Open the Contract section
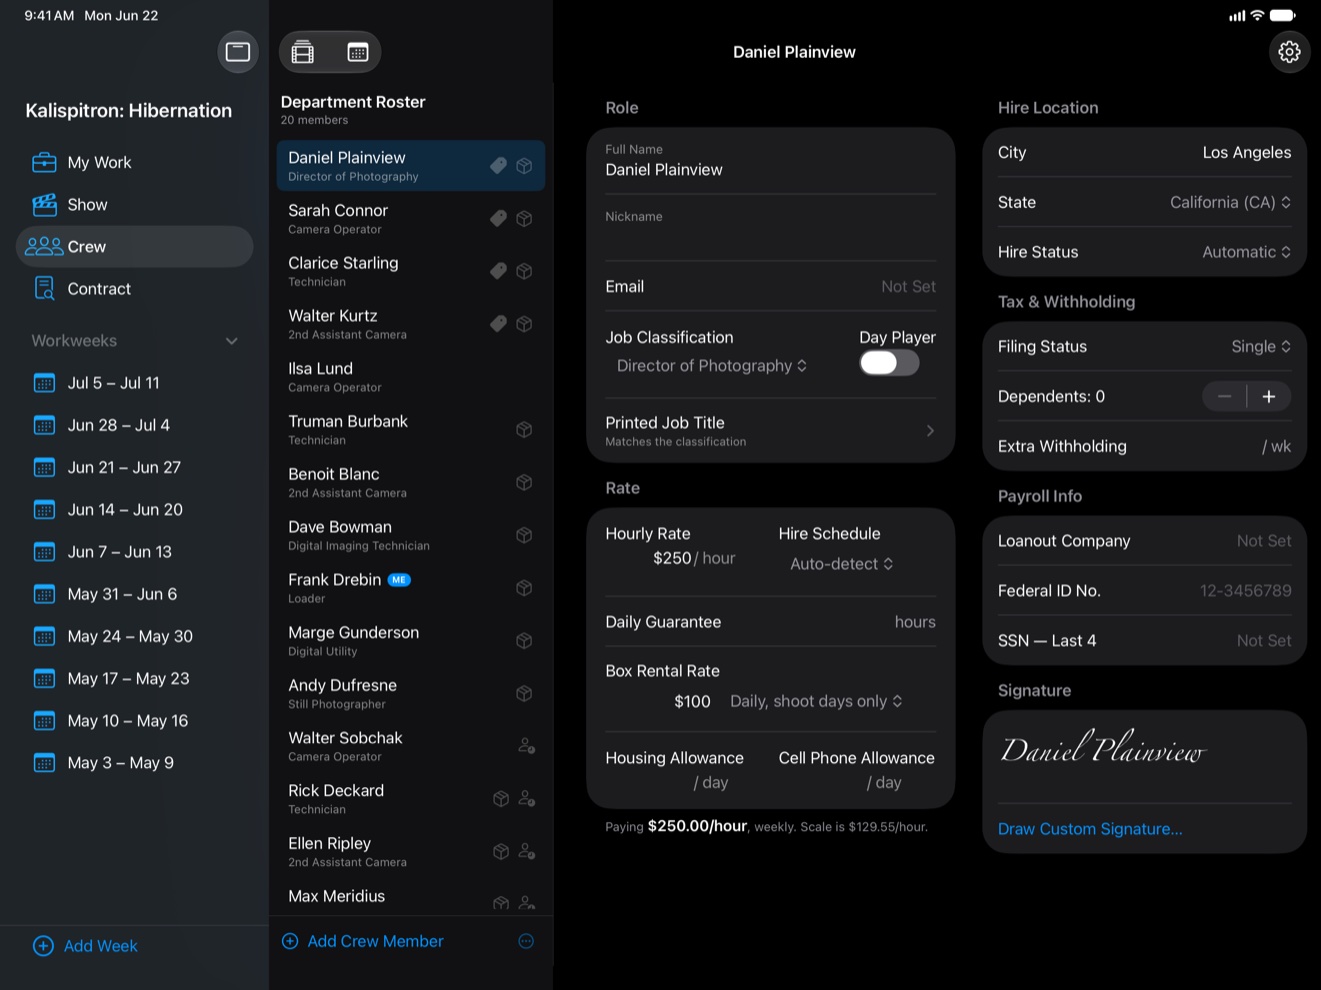Screen dimensions: 1321x990 coord(134,288)
